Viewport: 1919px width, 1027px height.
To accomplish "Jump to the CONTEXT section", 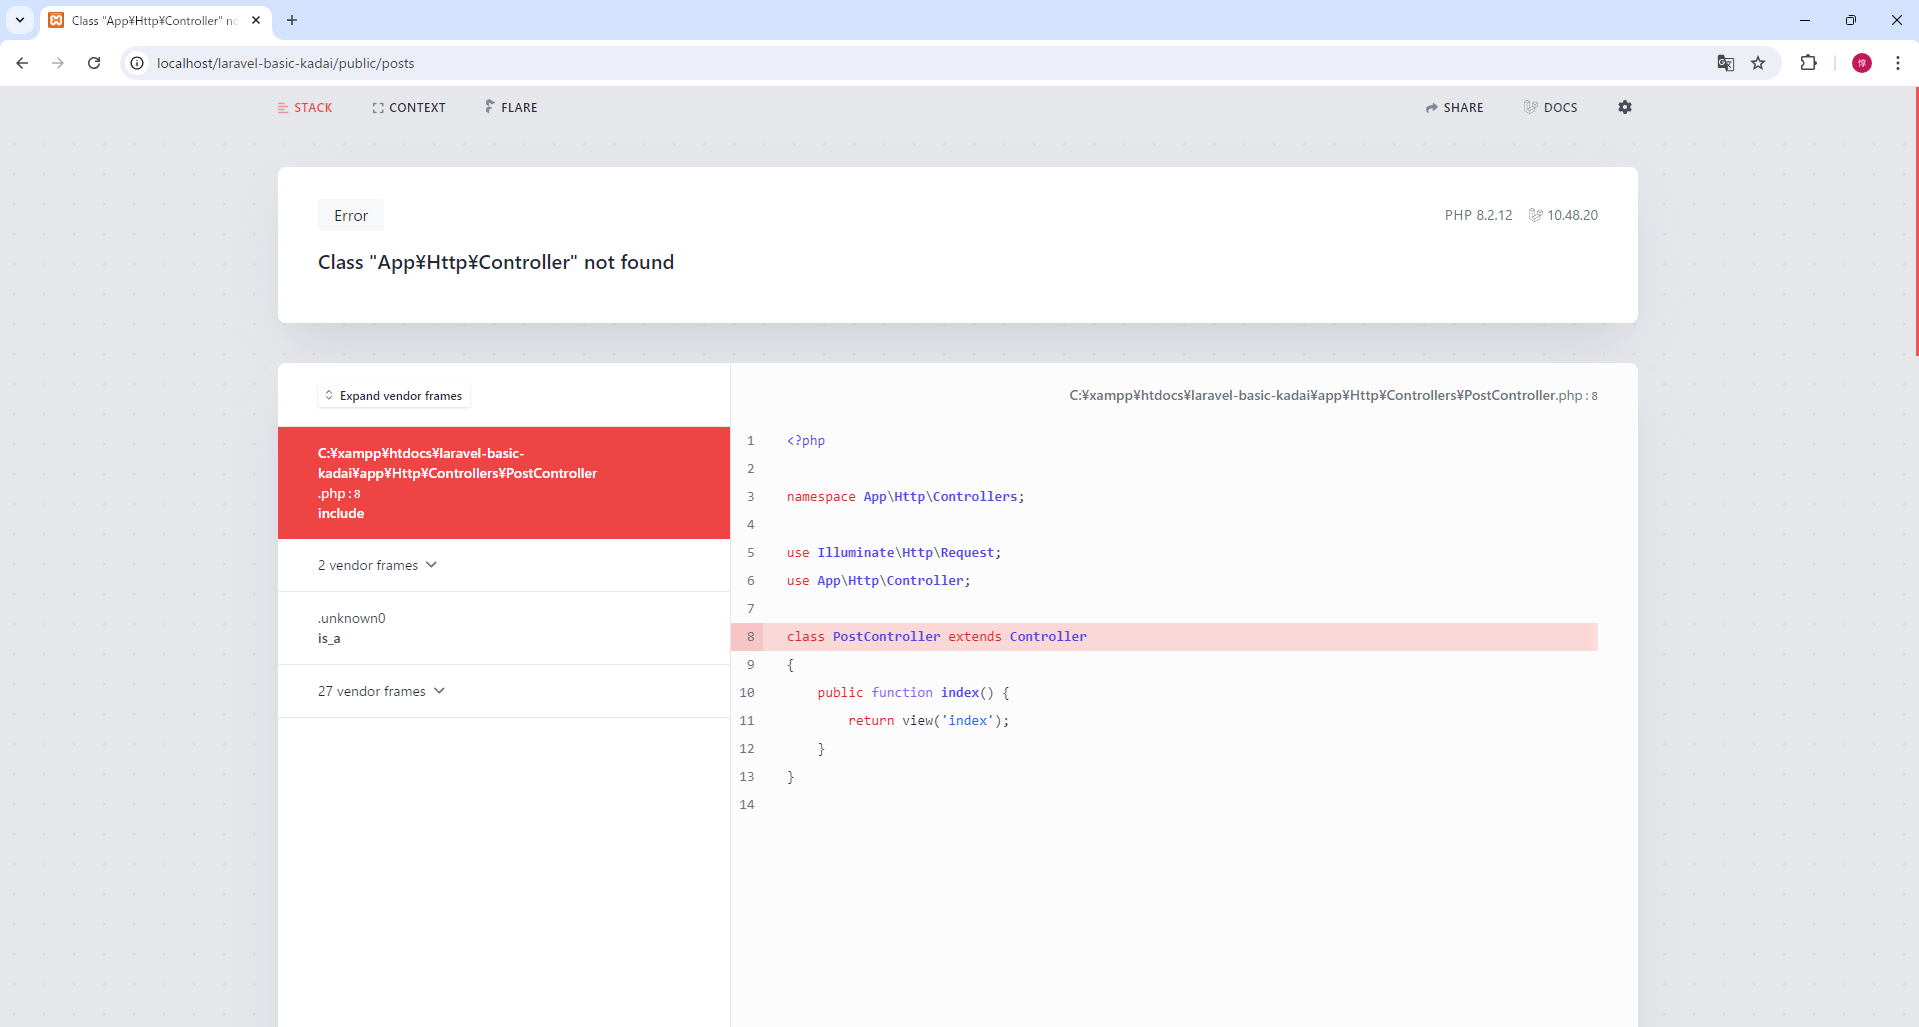I will coord(409,108).
